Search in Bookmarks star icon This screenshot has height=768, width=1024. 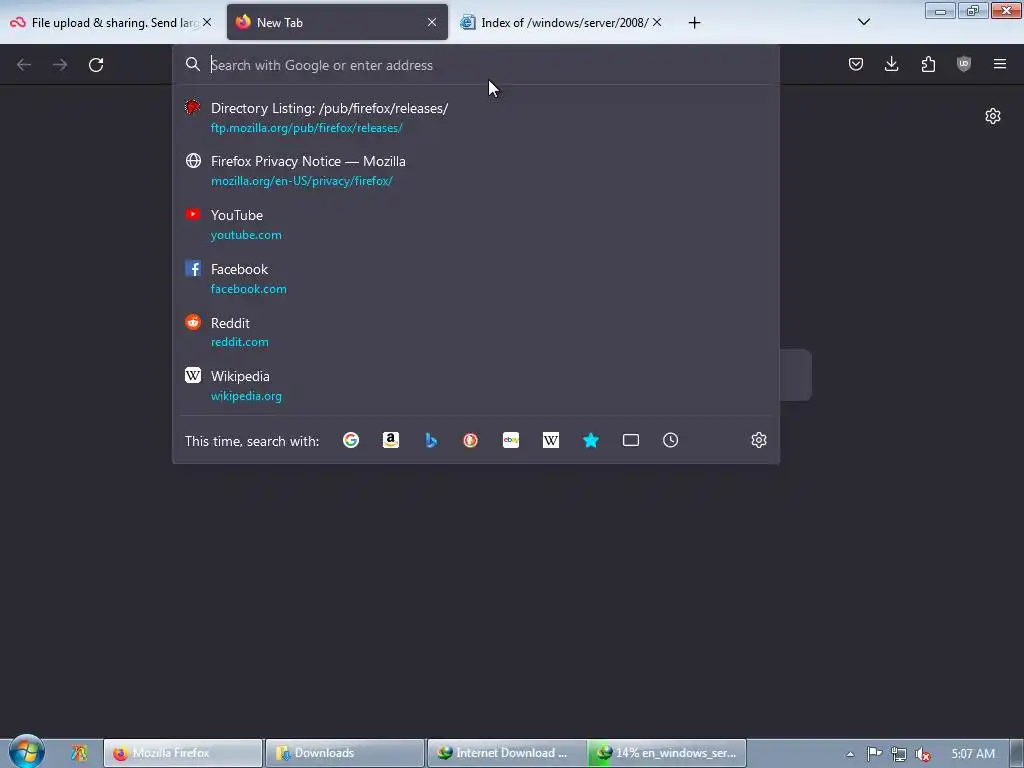(590, 440)
